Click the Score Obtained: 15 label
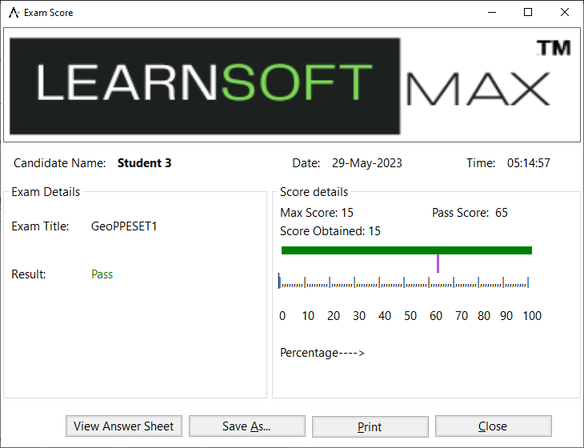The height and width of the screenshot is (448, 584). [330, 231]
